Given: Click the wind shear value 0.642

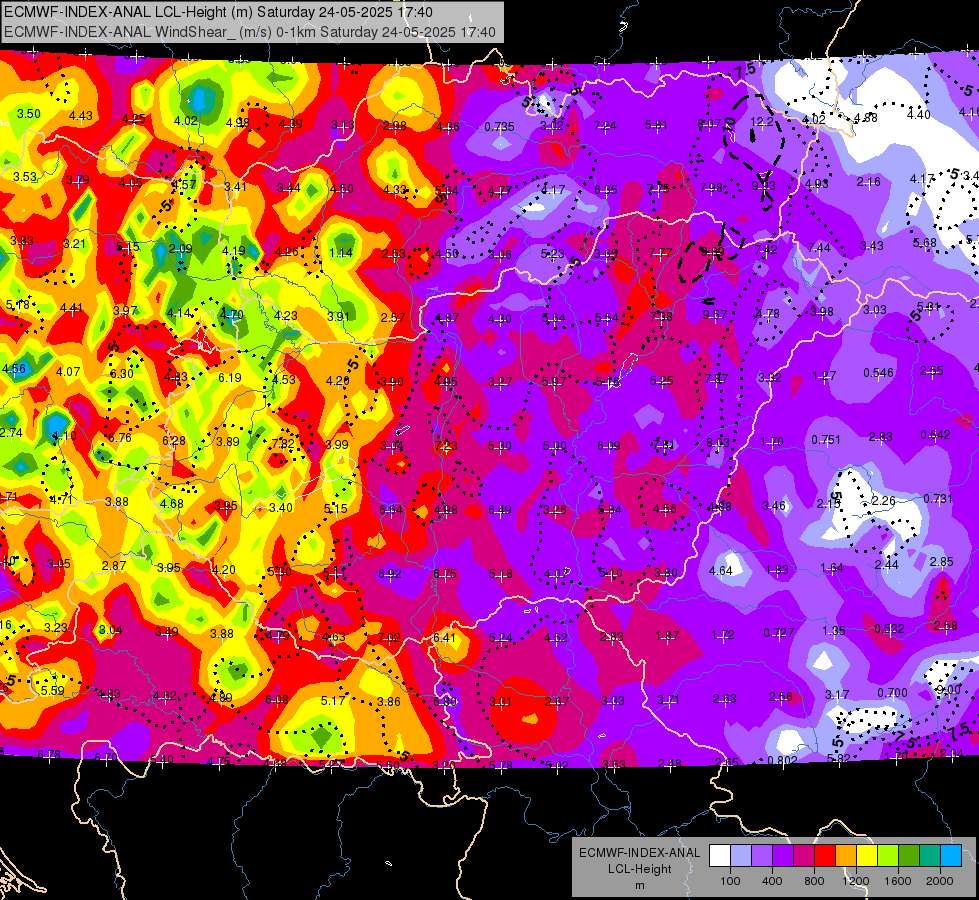Looking at the screenshot, I should click(935, 435).
